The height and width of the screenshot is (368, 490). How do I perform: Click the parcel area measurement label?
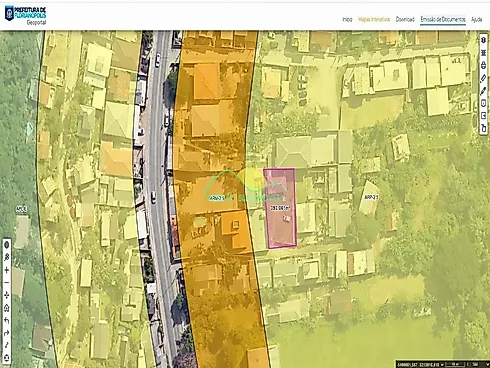[x=280, y=208]
